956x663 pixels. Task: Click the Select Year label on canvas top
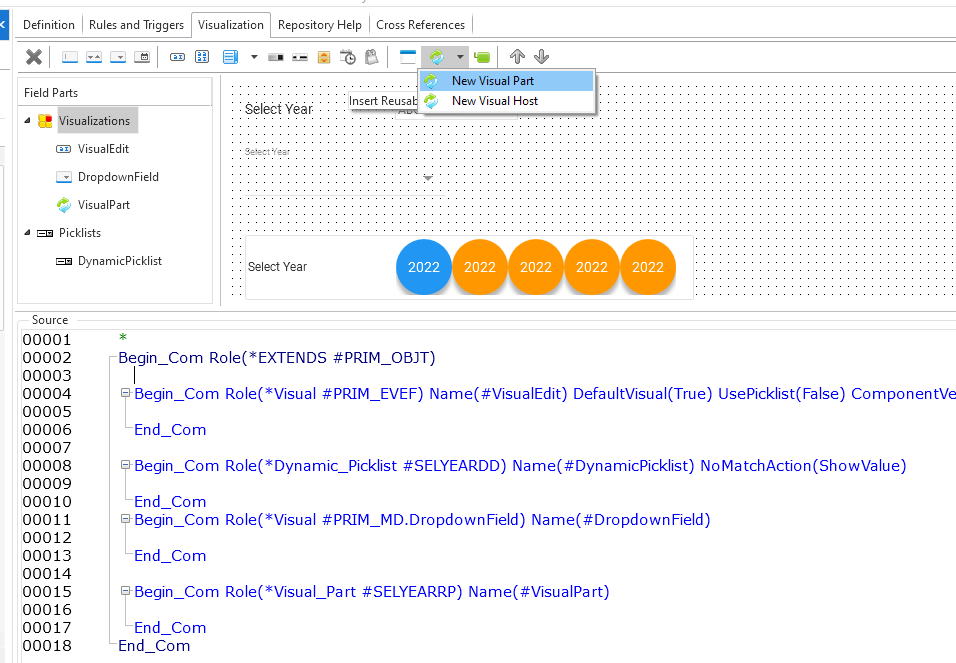(x=279, y=109)
